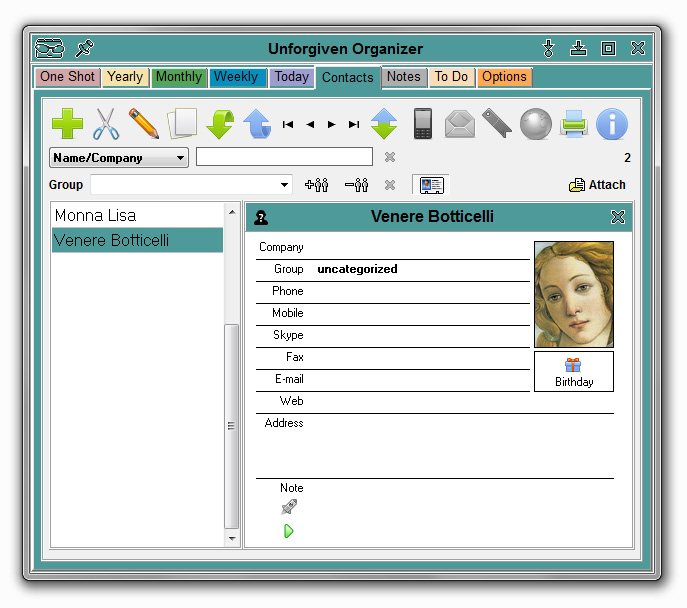
Task: Click the Contacts tab
Action: 348,78
